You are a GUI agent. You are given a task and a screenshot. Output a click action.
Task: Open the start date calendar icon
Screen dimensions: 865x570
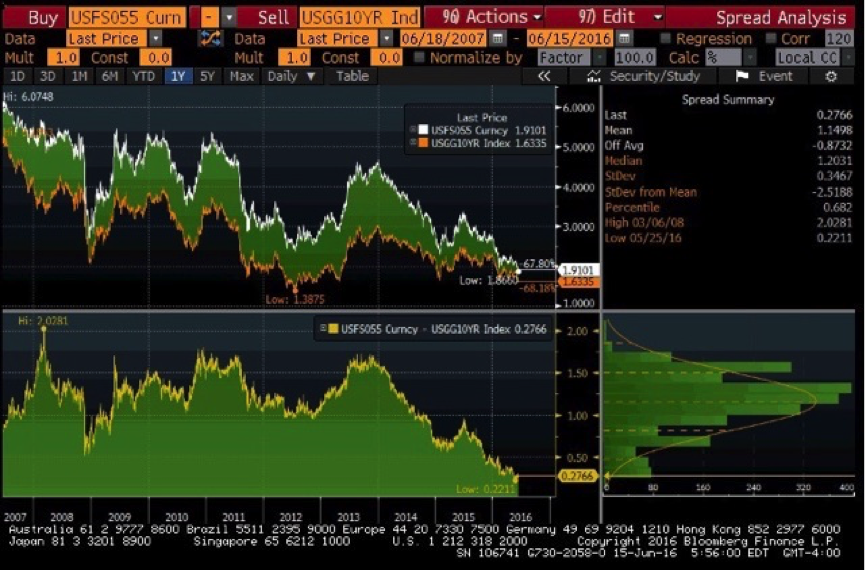click(x=498, y=38)
